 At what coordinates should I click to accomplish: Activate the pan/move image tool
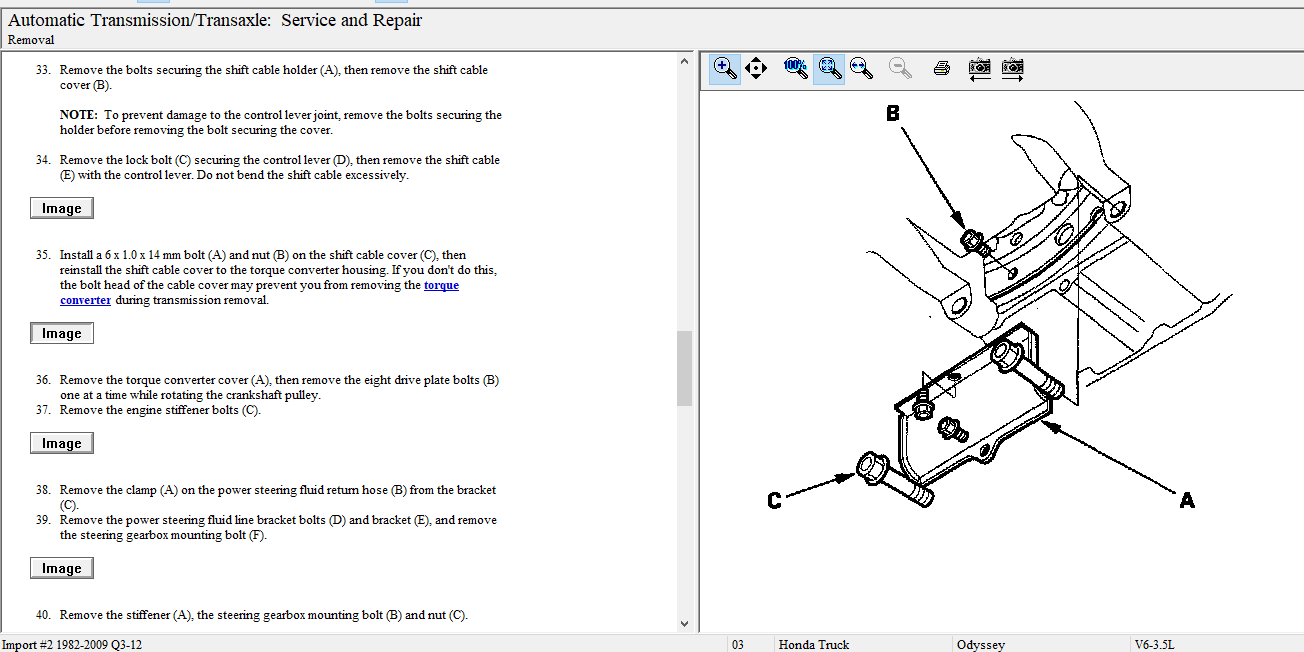coord(756,69)
